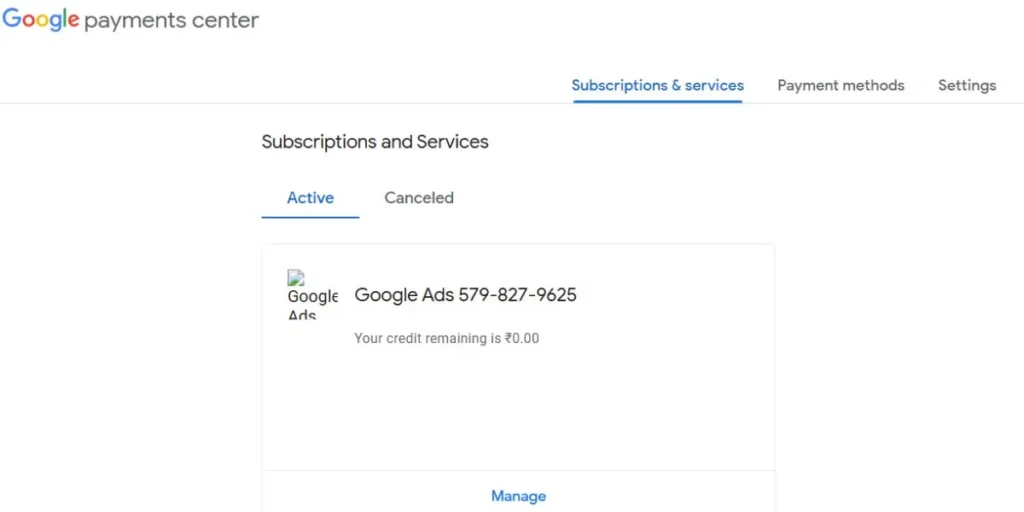Image resolution: width=1024 pixels, height=512 pixels.
Task: Click the Google logo in the header
Action: click(x=41, y=20)
